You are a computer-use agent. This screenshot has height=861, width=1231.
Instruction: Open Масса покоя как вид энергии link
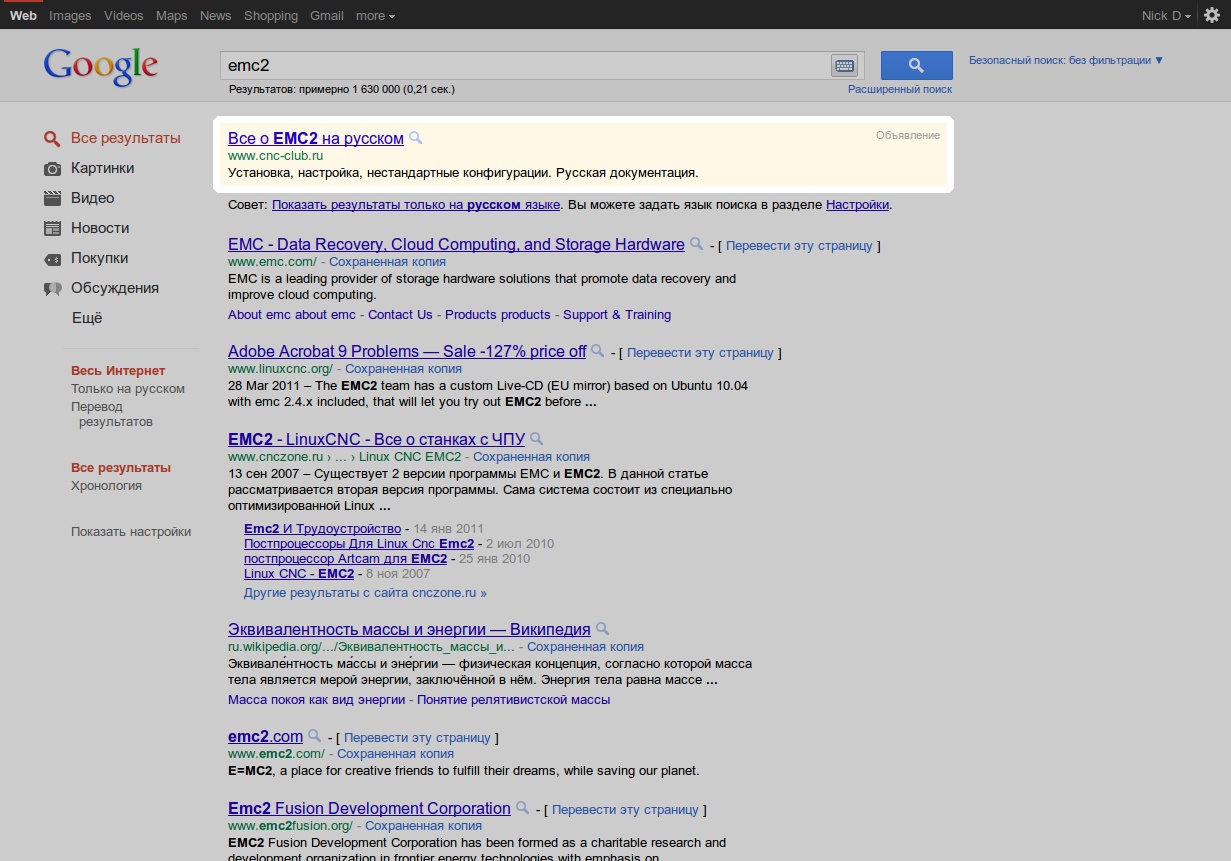316,700
